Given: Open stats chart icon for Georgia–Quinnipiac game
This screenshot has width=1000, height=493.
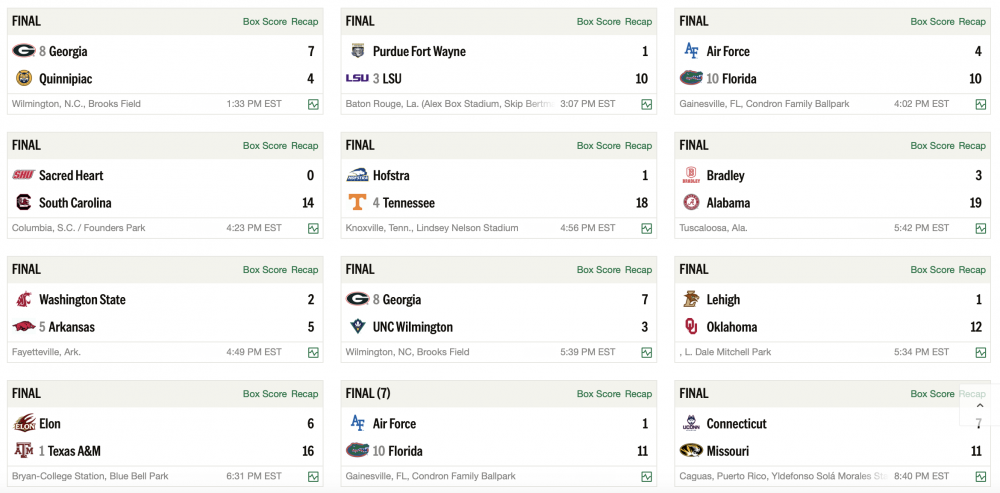Looking at the screenshot, I should [313, 104].
